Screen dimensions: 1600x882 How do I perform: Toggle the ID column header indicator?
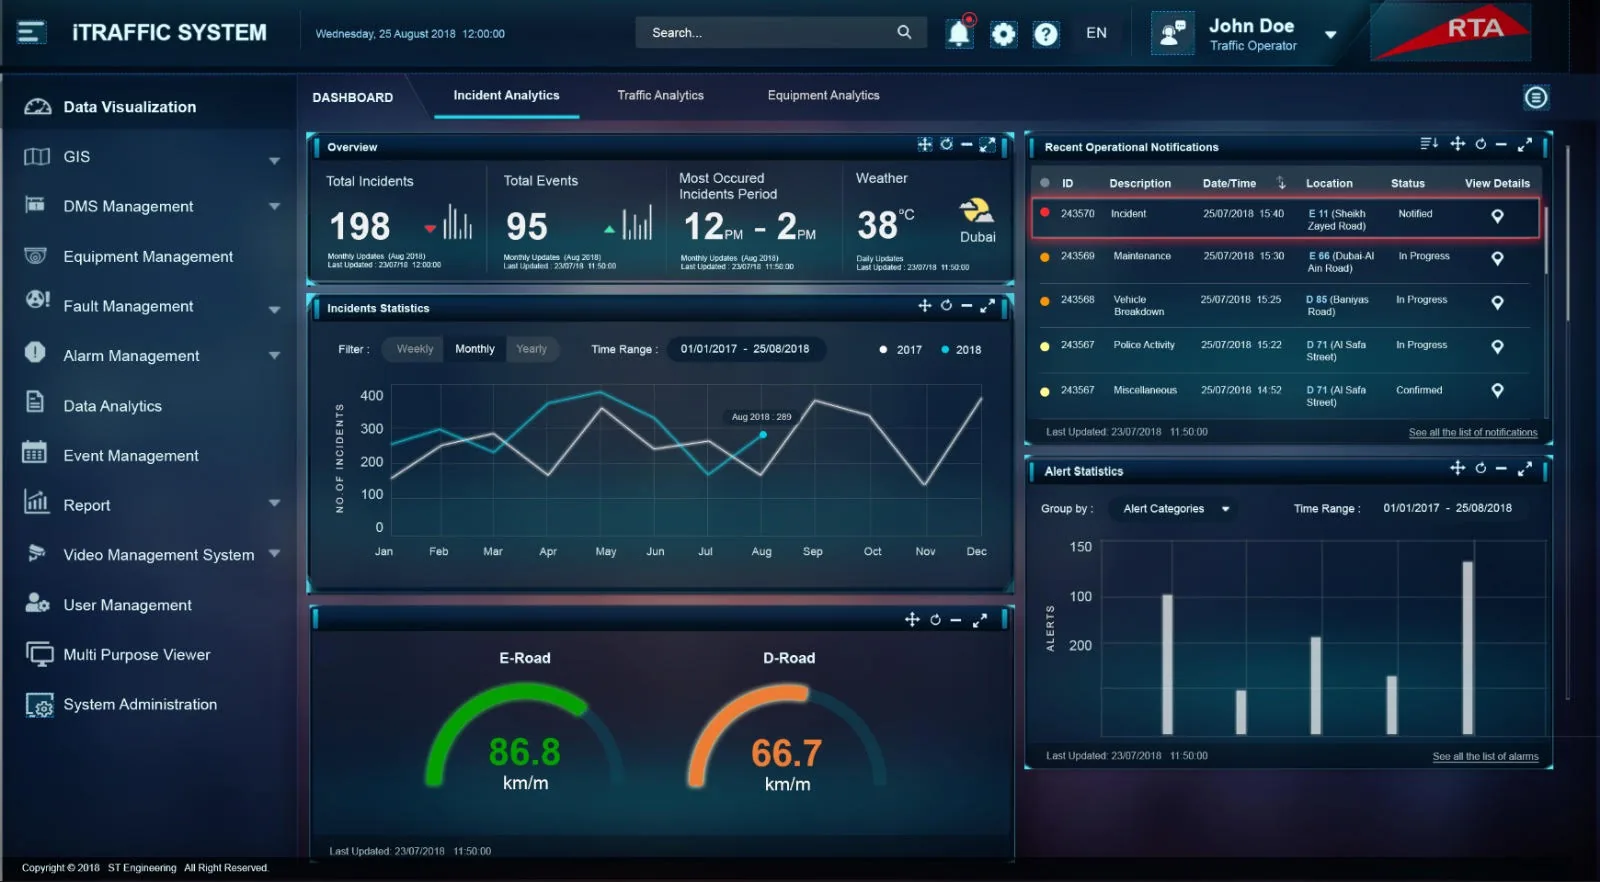click(1045, 183)
